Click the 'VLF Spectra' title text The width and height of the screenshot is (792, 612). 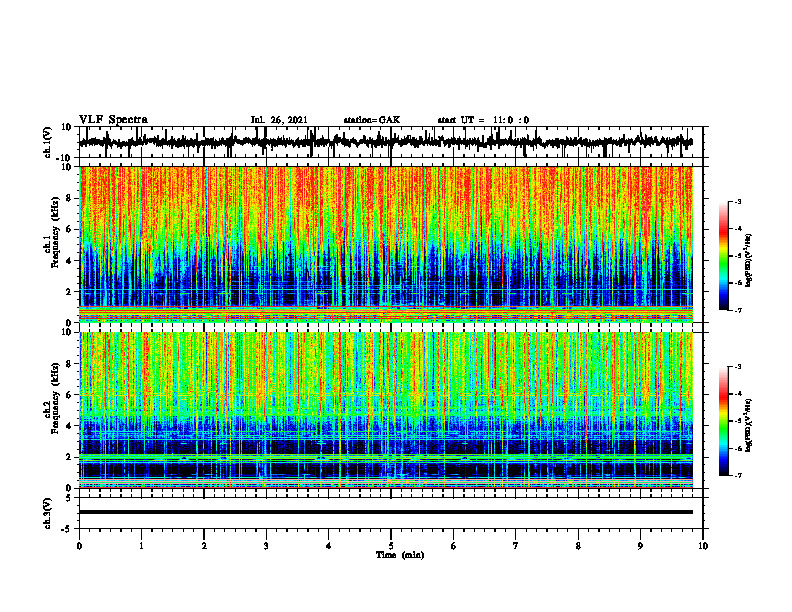113,120
